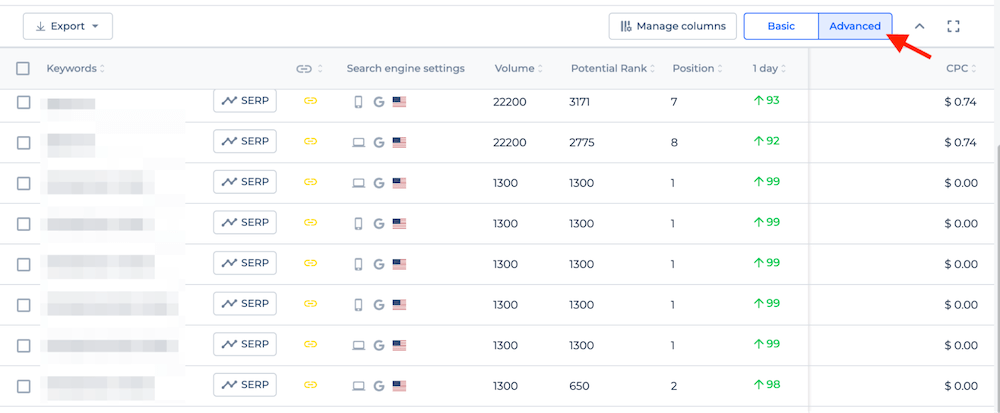Click CPC $ 0.00 in the position 2 row
This screenshot has width=1000, height=413.
tap(960, 386)
